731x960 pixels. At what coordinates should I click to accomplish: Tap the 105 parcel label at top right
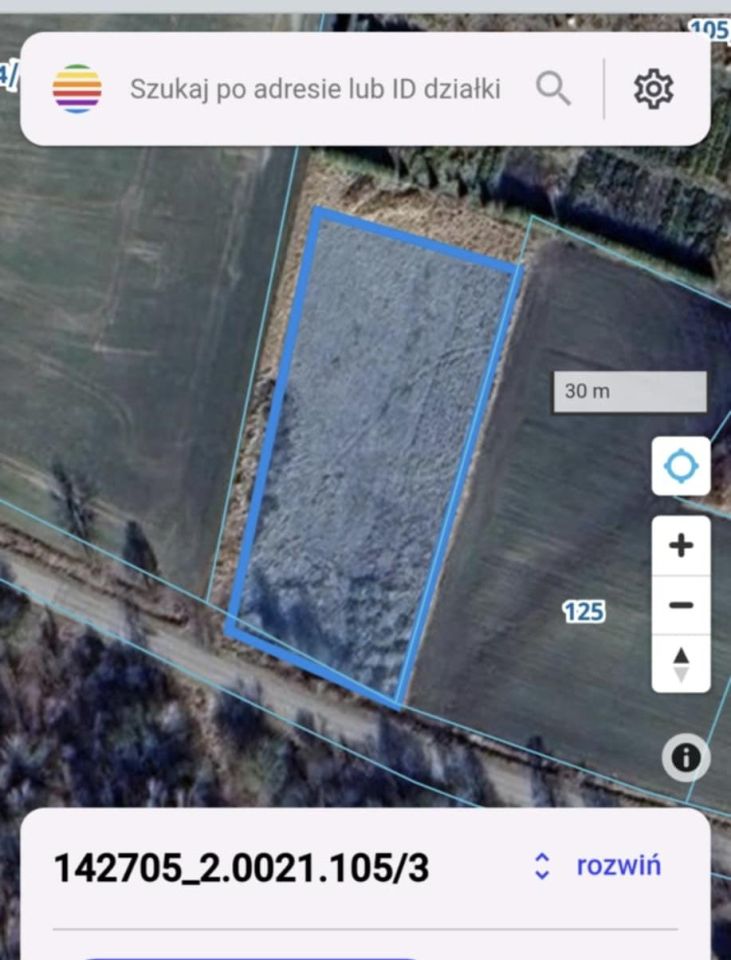pyautogui.click(x=710, y=31)
